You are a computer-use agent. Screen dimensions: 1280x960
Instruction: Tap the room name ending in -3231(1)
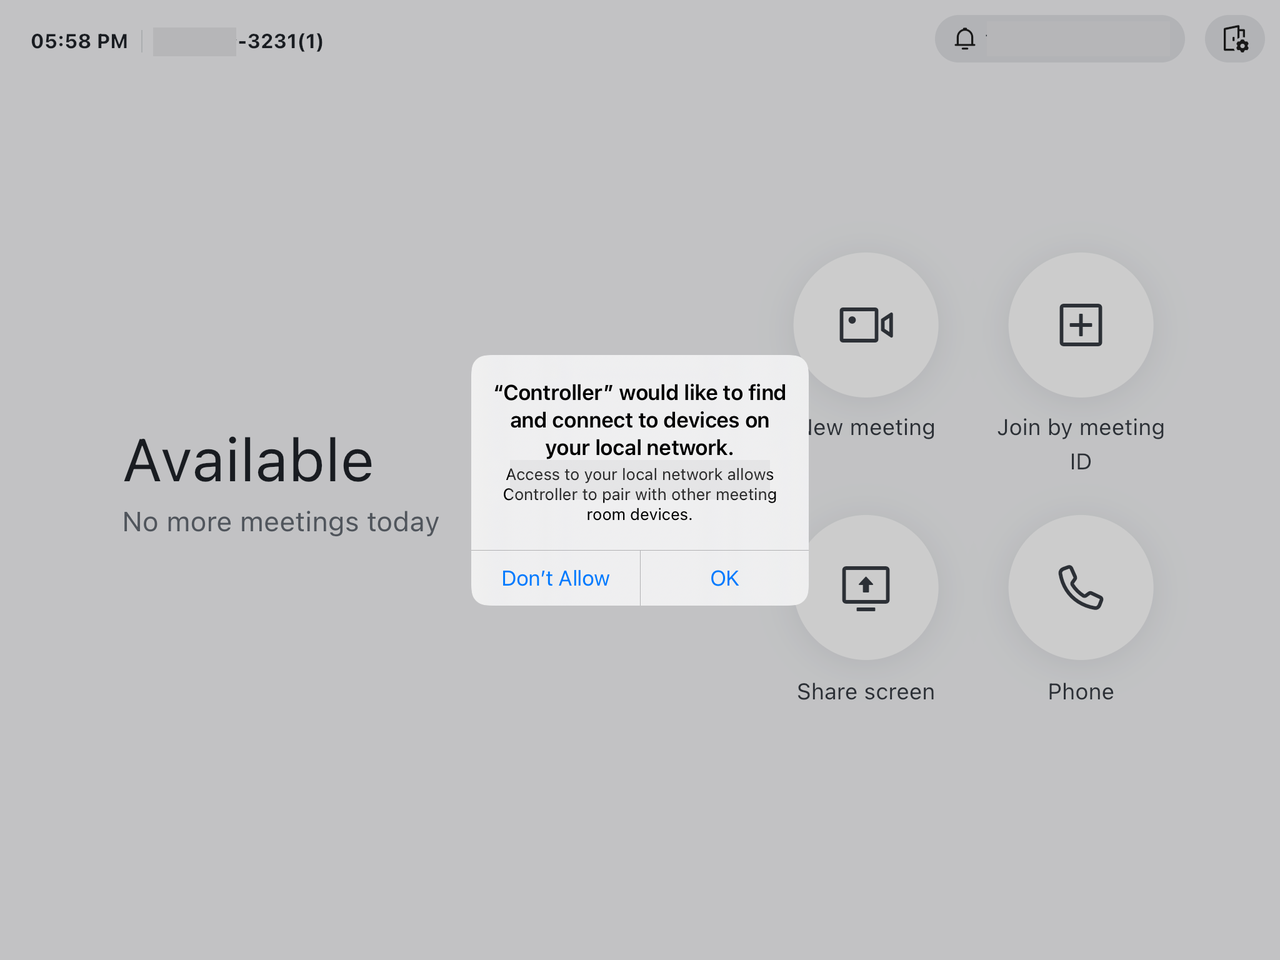281,41
